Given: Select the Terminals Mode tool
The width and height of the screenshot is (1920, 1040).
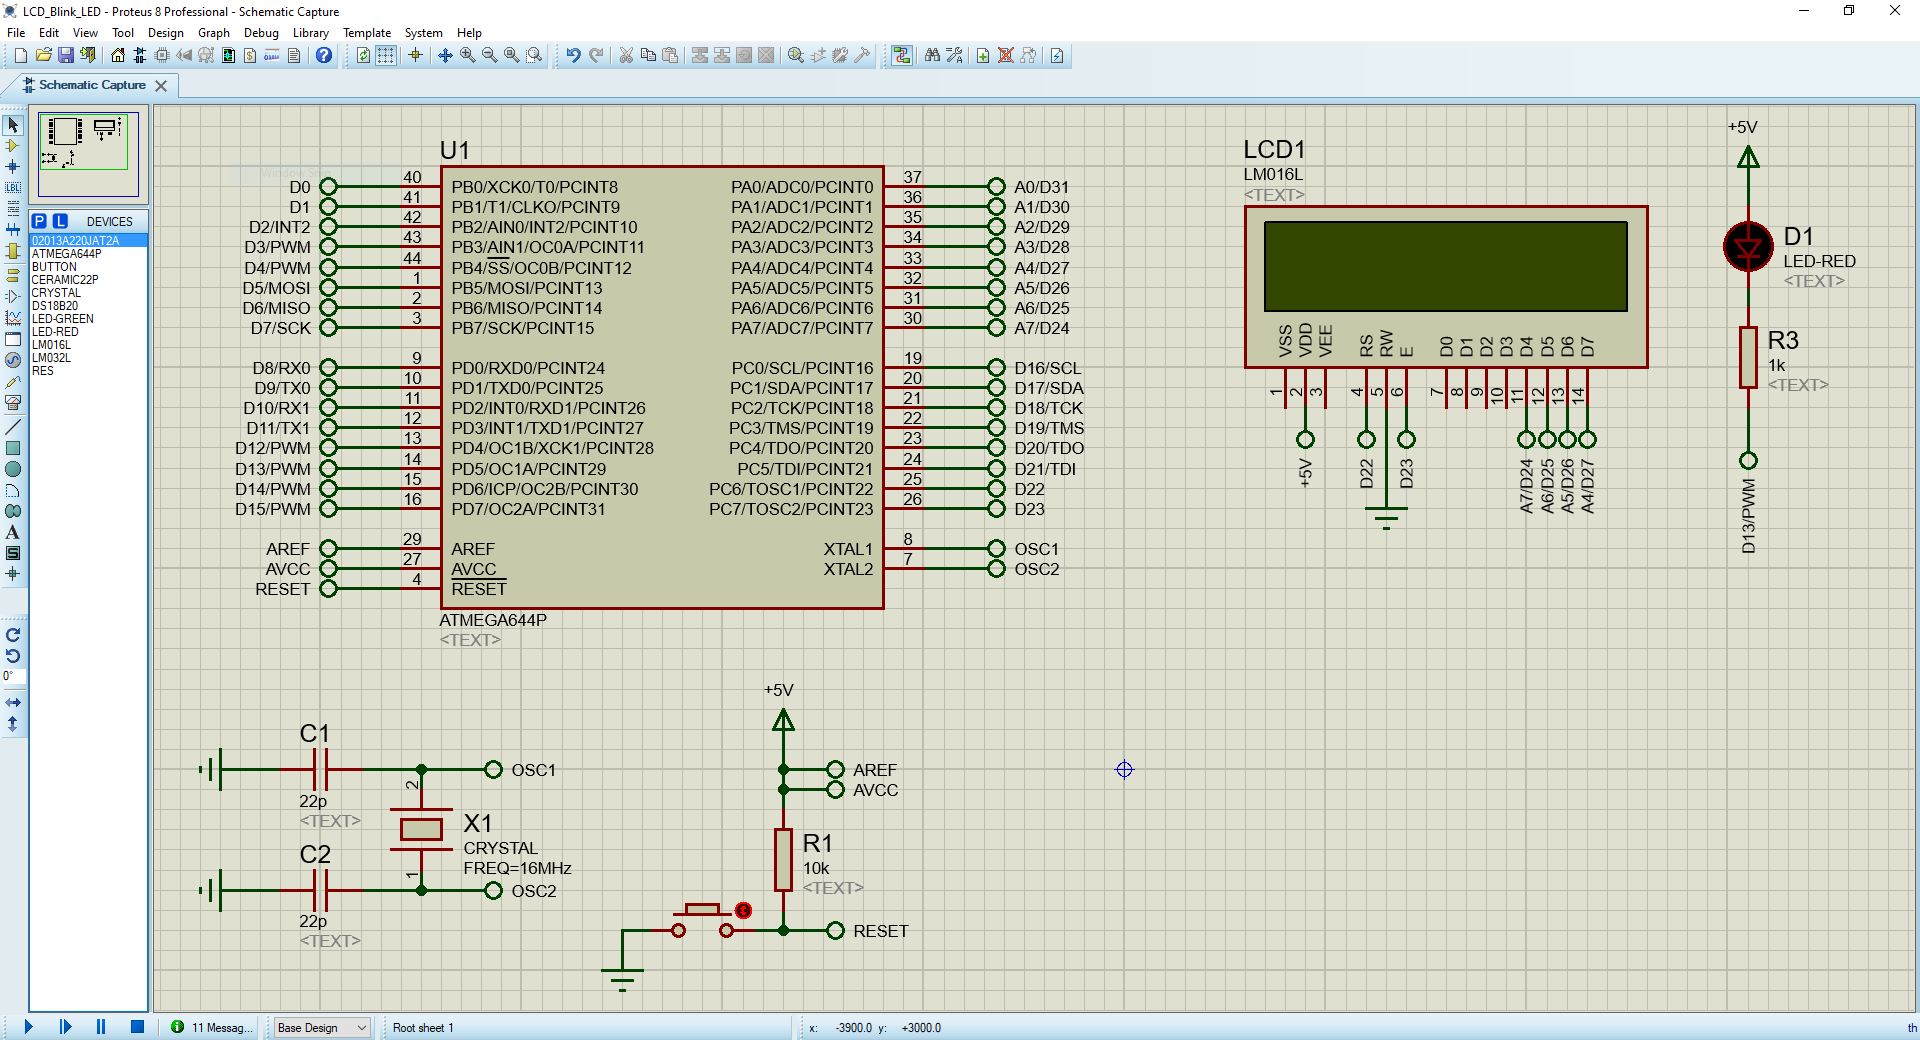Looking at the screenshot, I should tap(13, 275).
